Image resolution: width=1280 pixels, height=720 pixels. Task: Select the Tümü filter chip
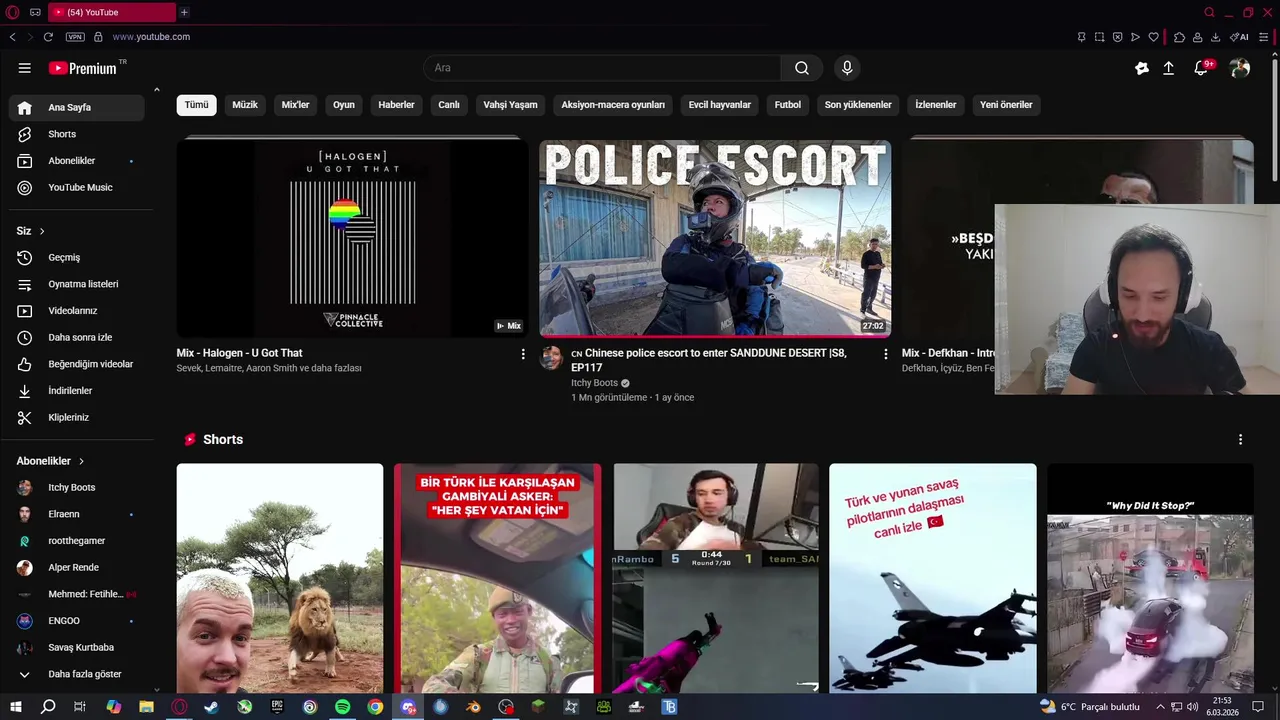197,105
